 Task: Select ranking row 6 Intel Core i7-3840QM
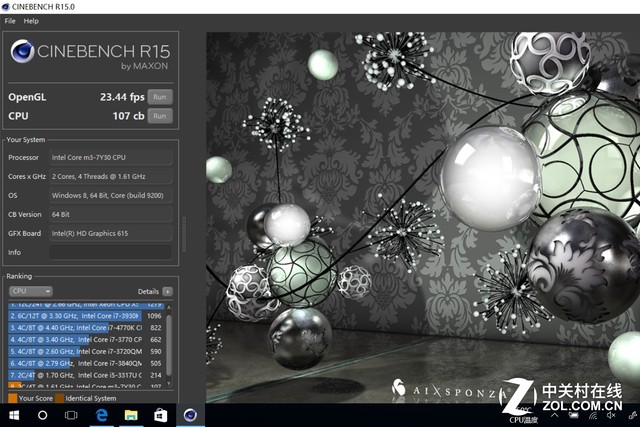click(x=86, y=363)
